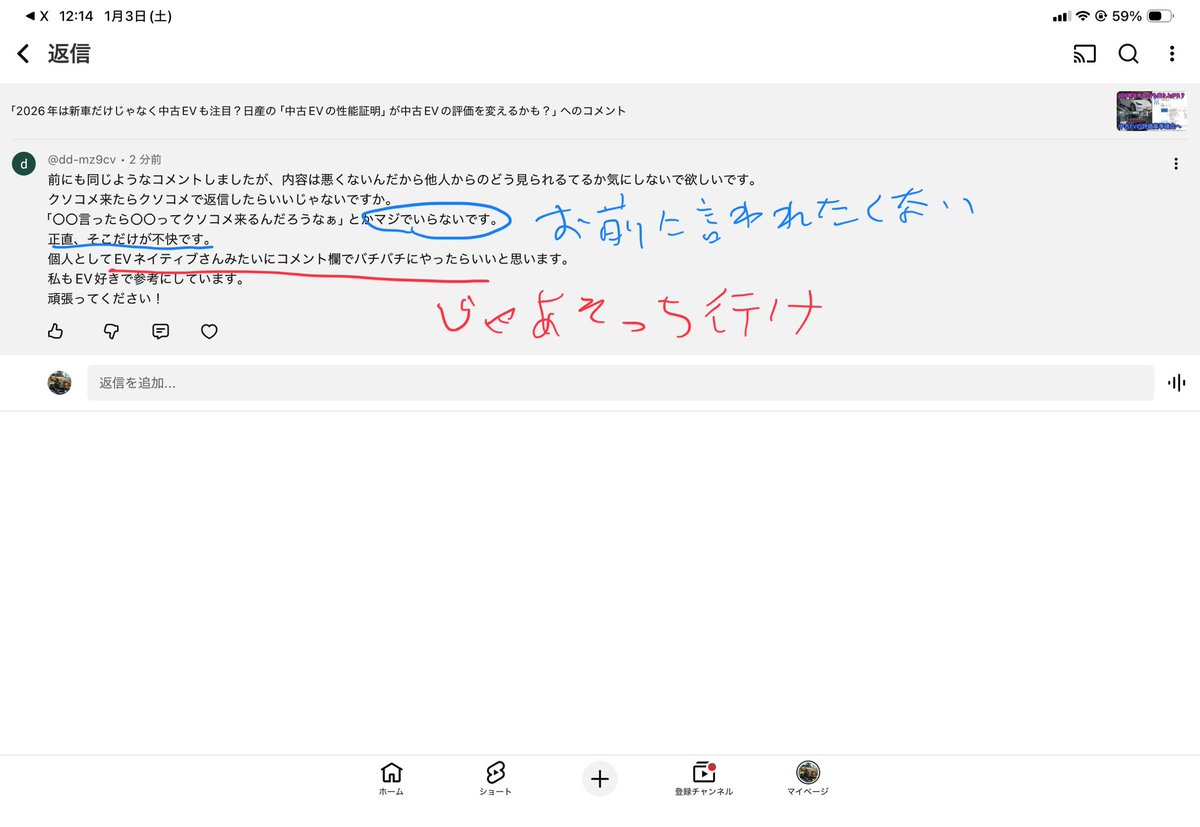Create new content with the plus button

pyautogui.click(x=599, y=779)
